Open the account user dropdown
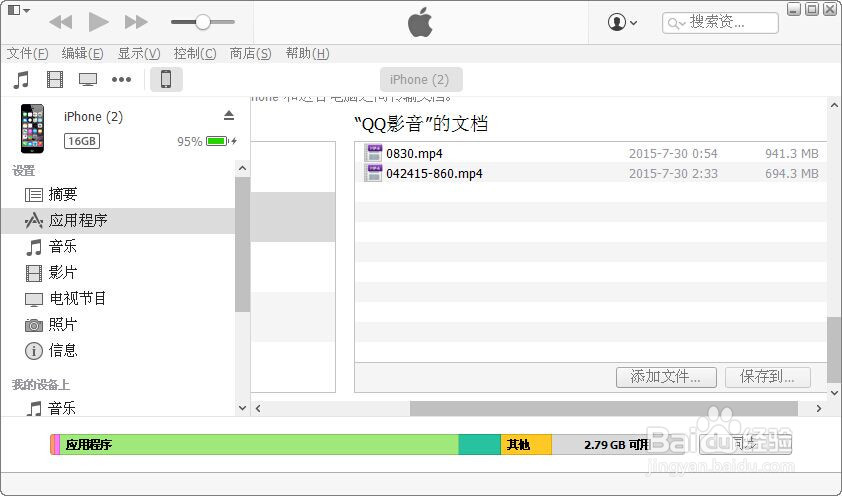 pyautogui.click(x=622, y=23)
